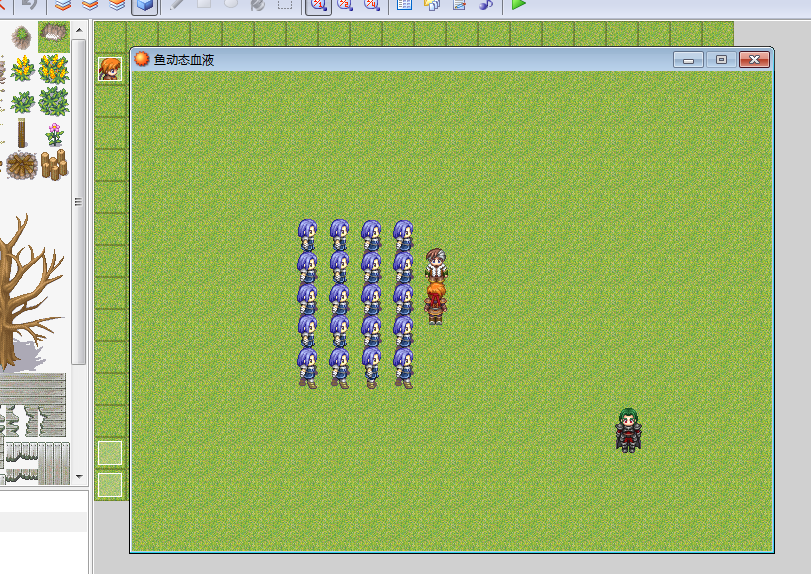
Task: Select the lower empty event square on map
Action: pyautogui.click(x=110, y=486)
